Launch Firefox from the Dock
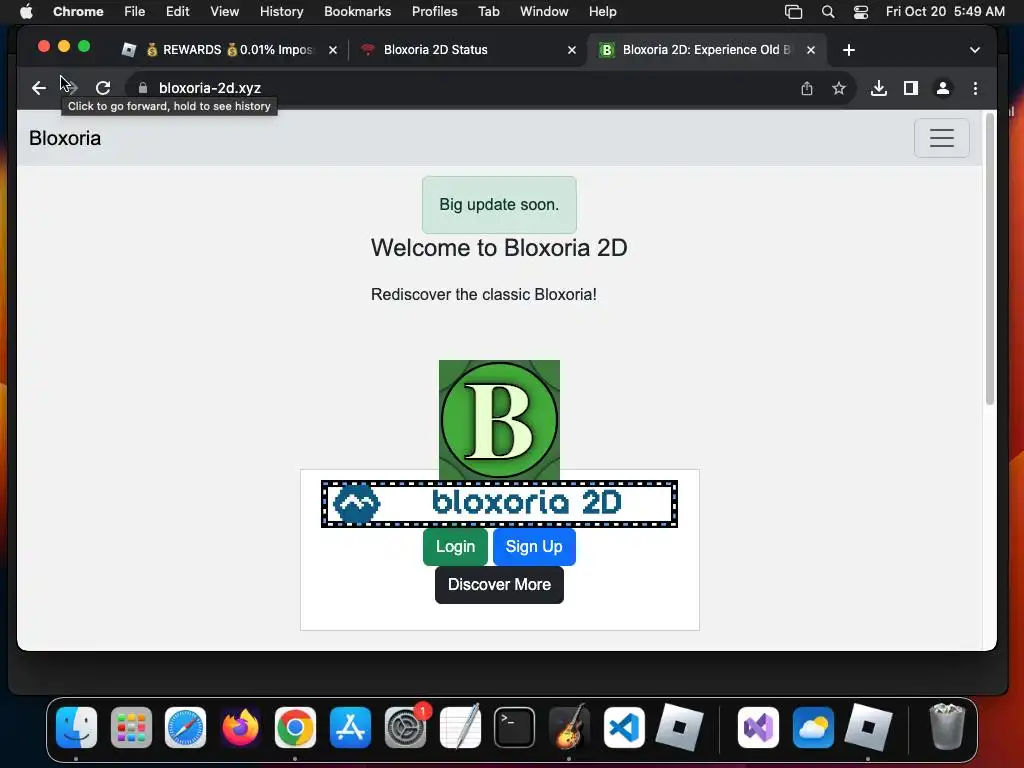 tap(240, 728)
